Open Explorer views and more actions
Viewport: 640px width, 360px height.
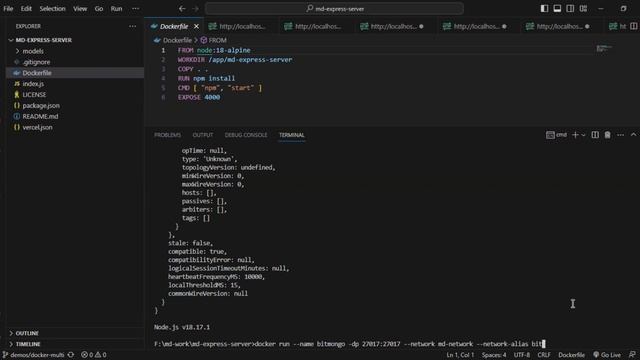tap(133, 26)
